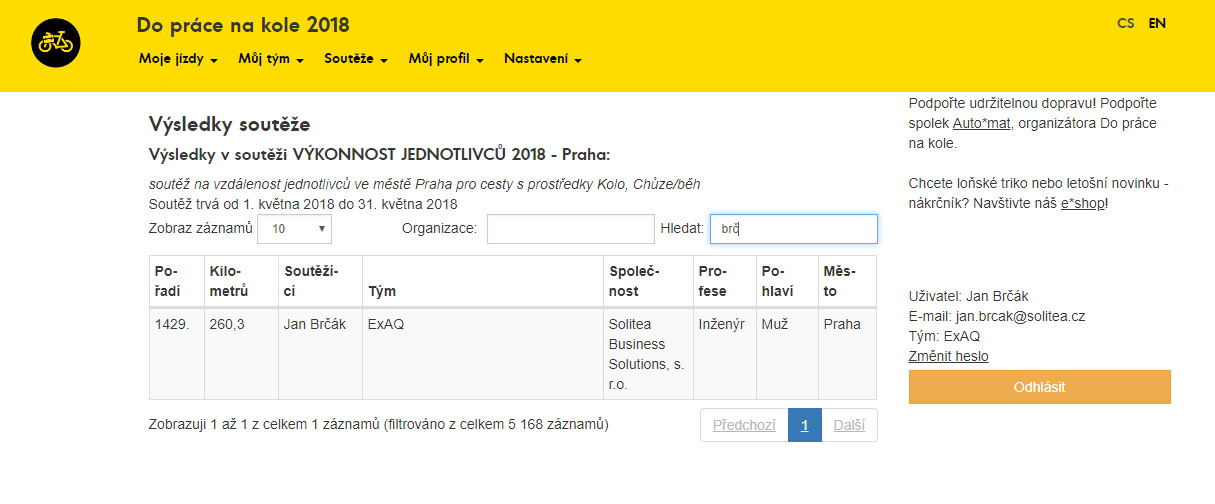
Task: Open the Moje jízdy dropdown menu
Action: coord(178,59)
